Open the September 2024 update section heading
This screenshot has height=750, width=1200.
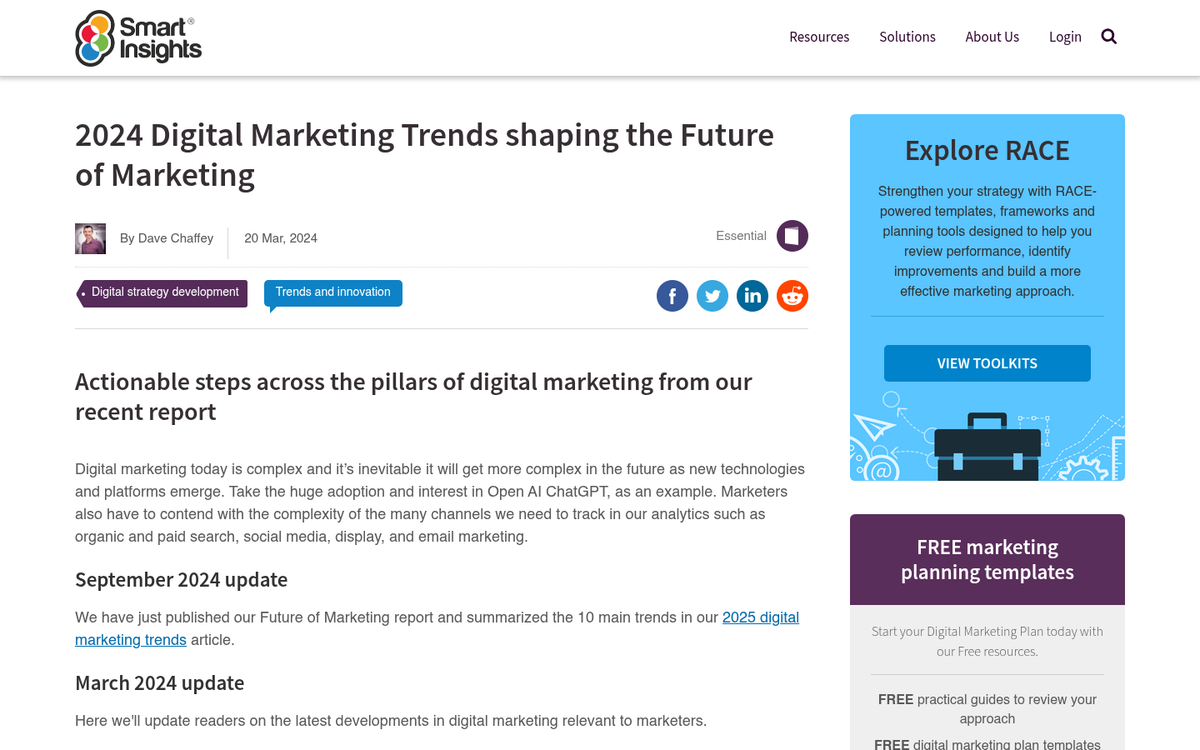click(x=181, y=579)
